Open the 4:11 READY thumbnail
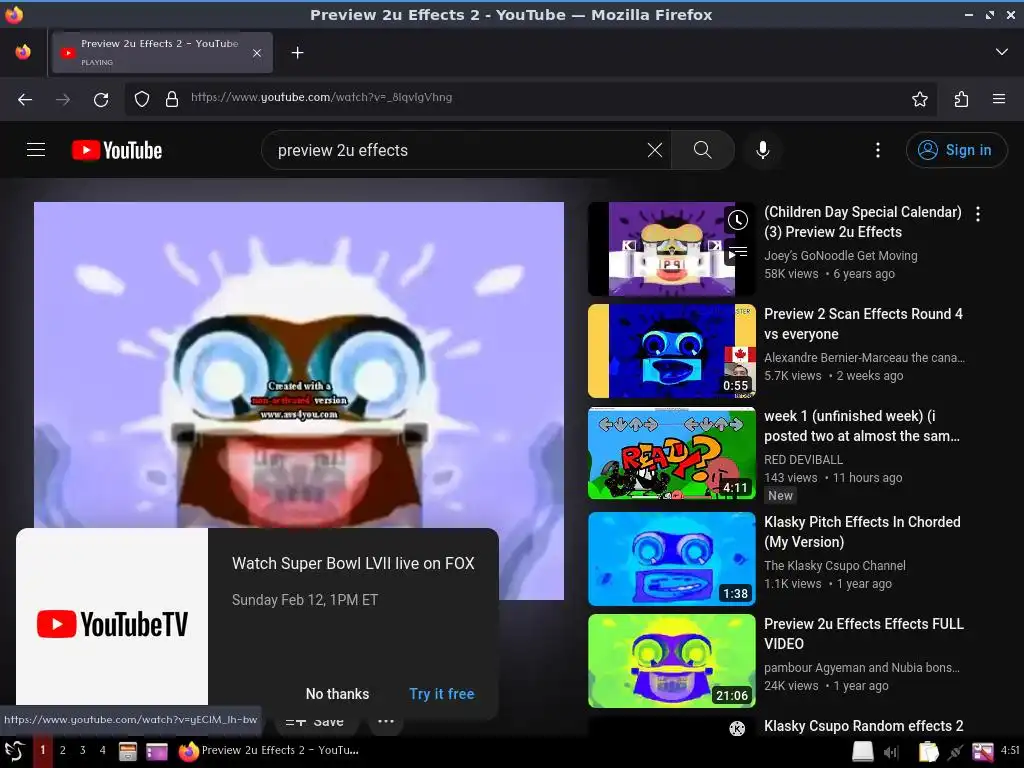The image size is (1024, 768). (x=671, y=453)
